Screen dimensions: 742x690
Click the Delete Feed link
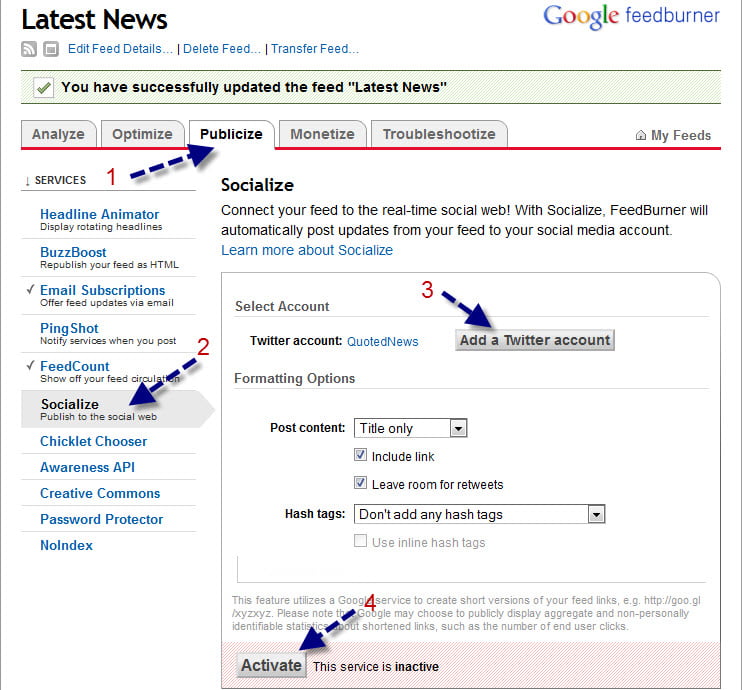222,49
